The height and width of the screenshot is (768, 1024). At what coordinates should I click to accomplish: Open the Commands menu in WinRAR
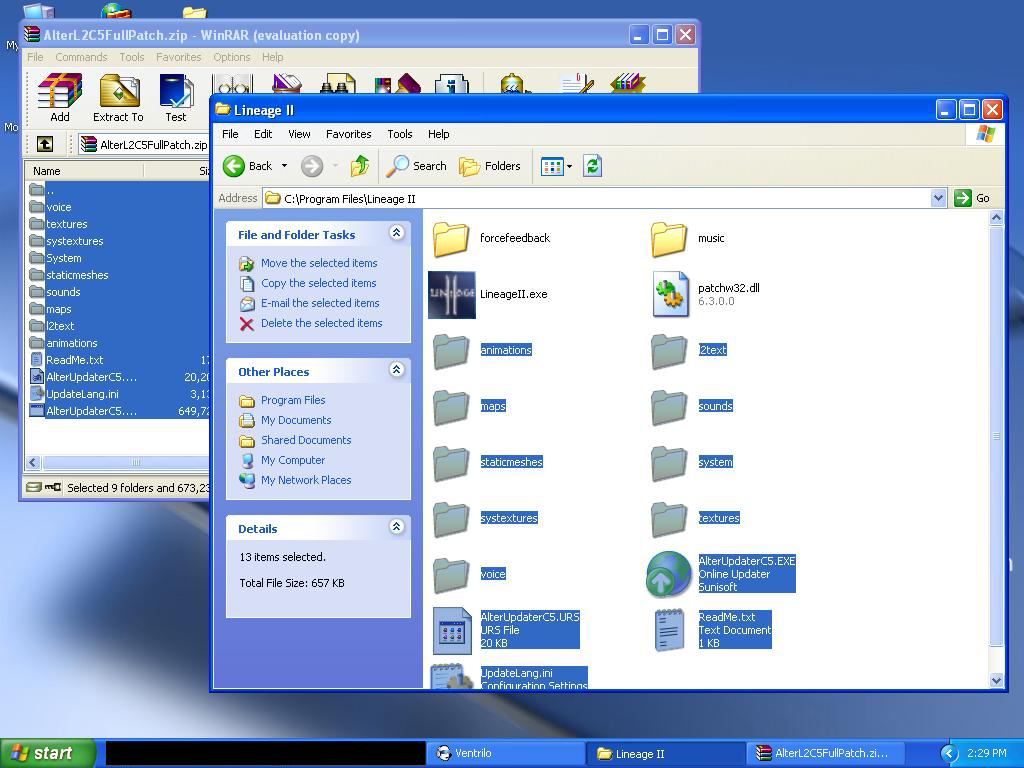(x=81, y=57)
